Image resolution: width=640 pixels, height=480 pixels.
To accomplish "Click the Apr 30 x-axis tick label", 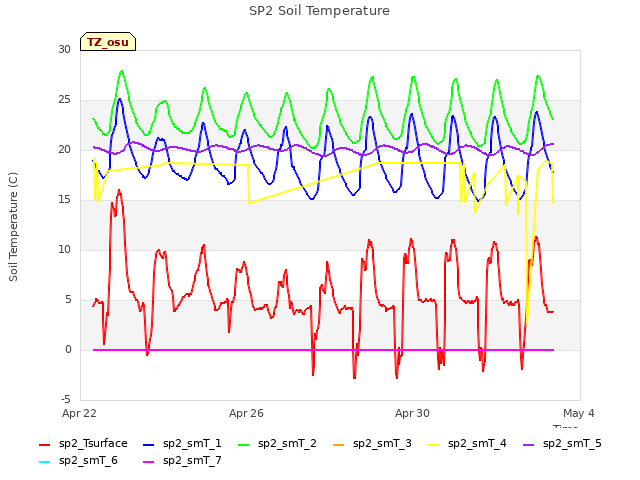I will [x=412, y=413].
